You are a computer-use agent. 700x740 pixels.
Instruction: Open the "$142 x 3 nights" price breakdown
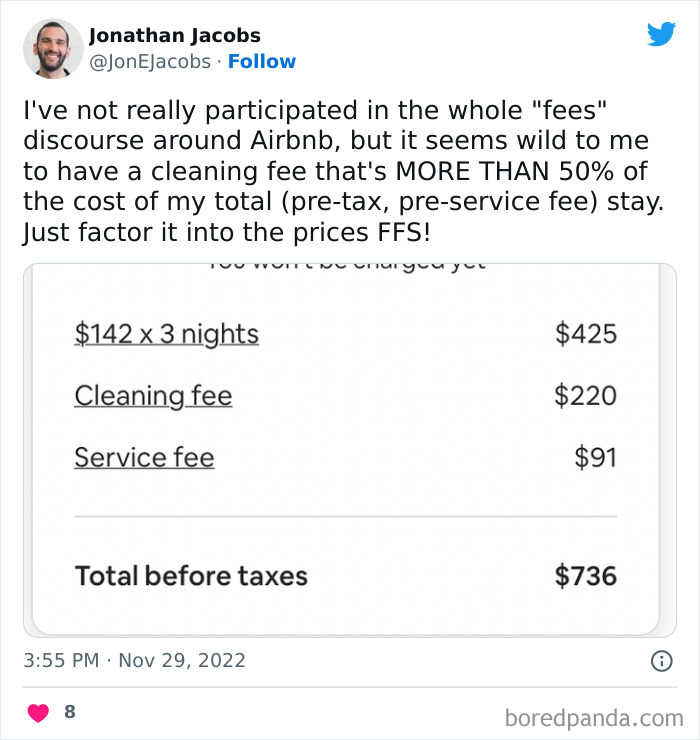point(166,333)
